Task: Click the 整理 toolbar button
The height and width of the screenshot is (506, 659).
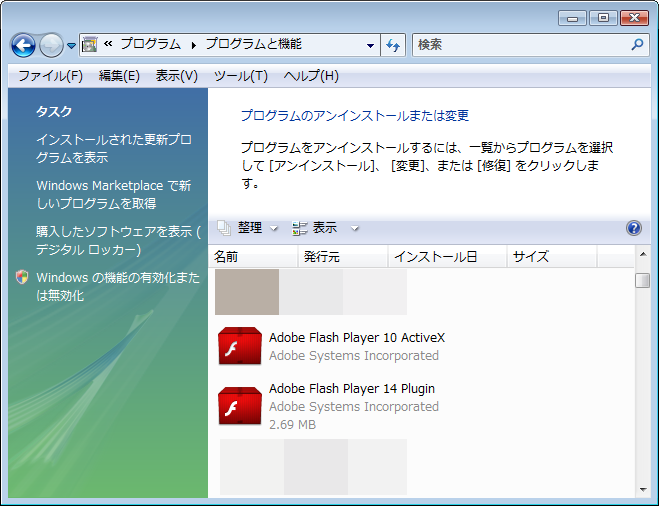Action: click(x=241, y=228)
